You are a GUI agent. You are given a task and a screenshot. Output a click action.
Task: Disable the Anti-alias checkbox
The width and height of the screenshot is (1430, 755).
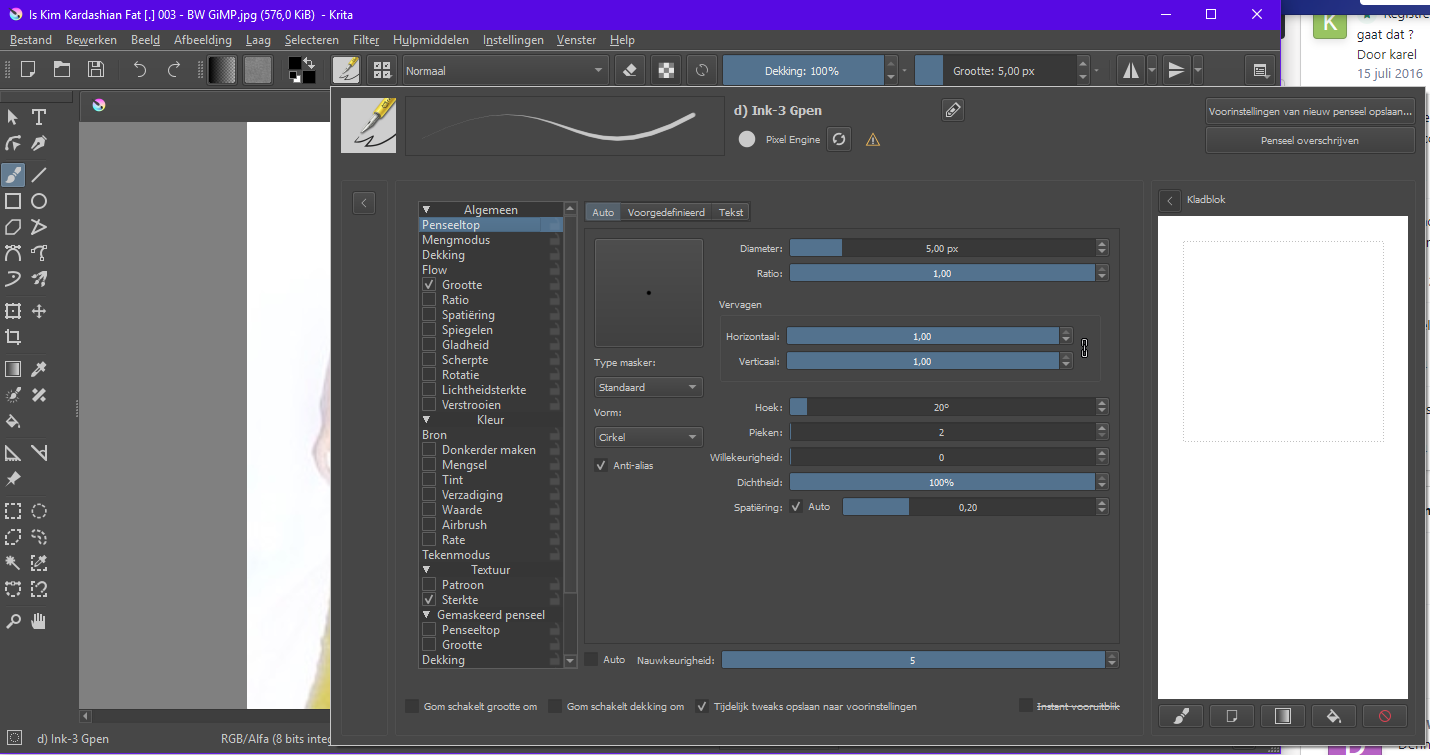tap(601, 465)
